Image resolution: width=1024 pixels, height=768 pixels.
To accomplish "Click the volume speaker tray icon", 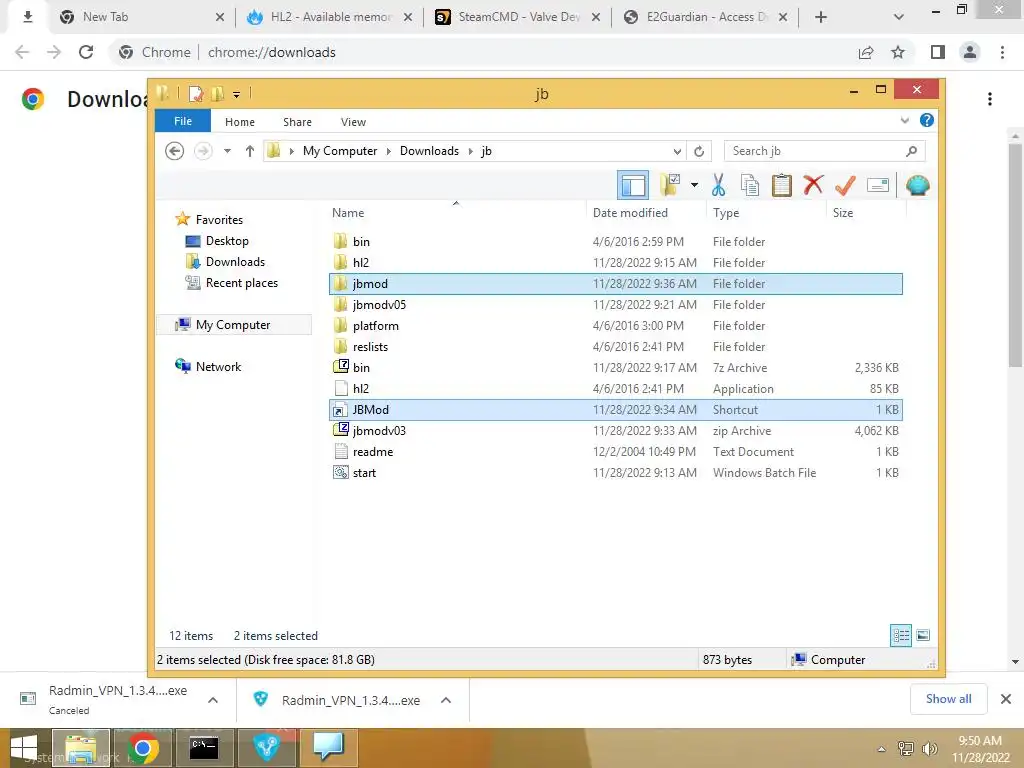I will click(929, 748).
